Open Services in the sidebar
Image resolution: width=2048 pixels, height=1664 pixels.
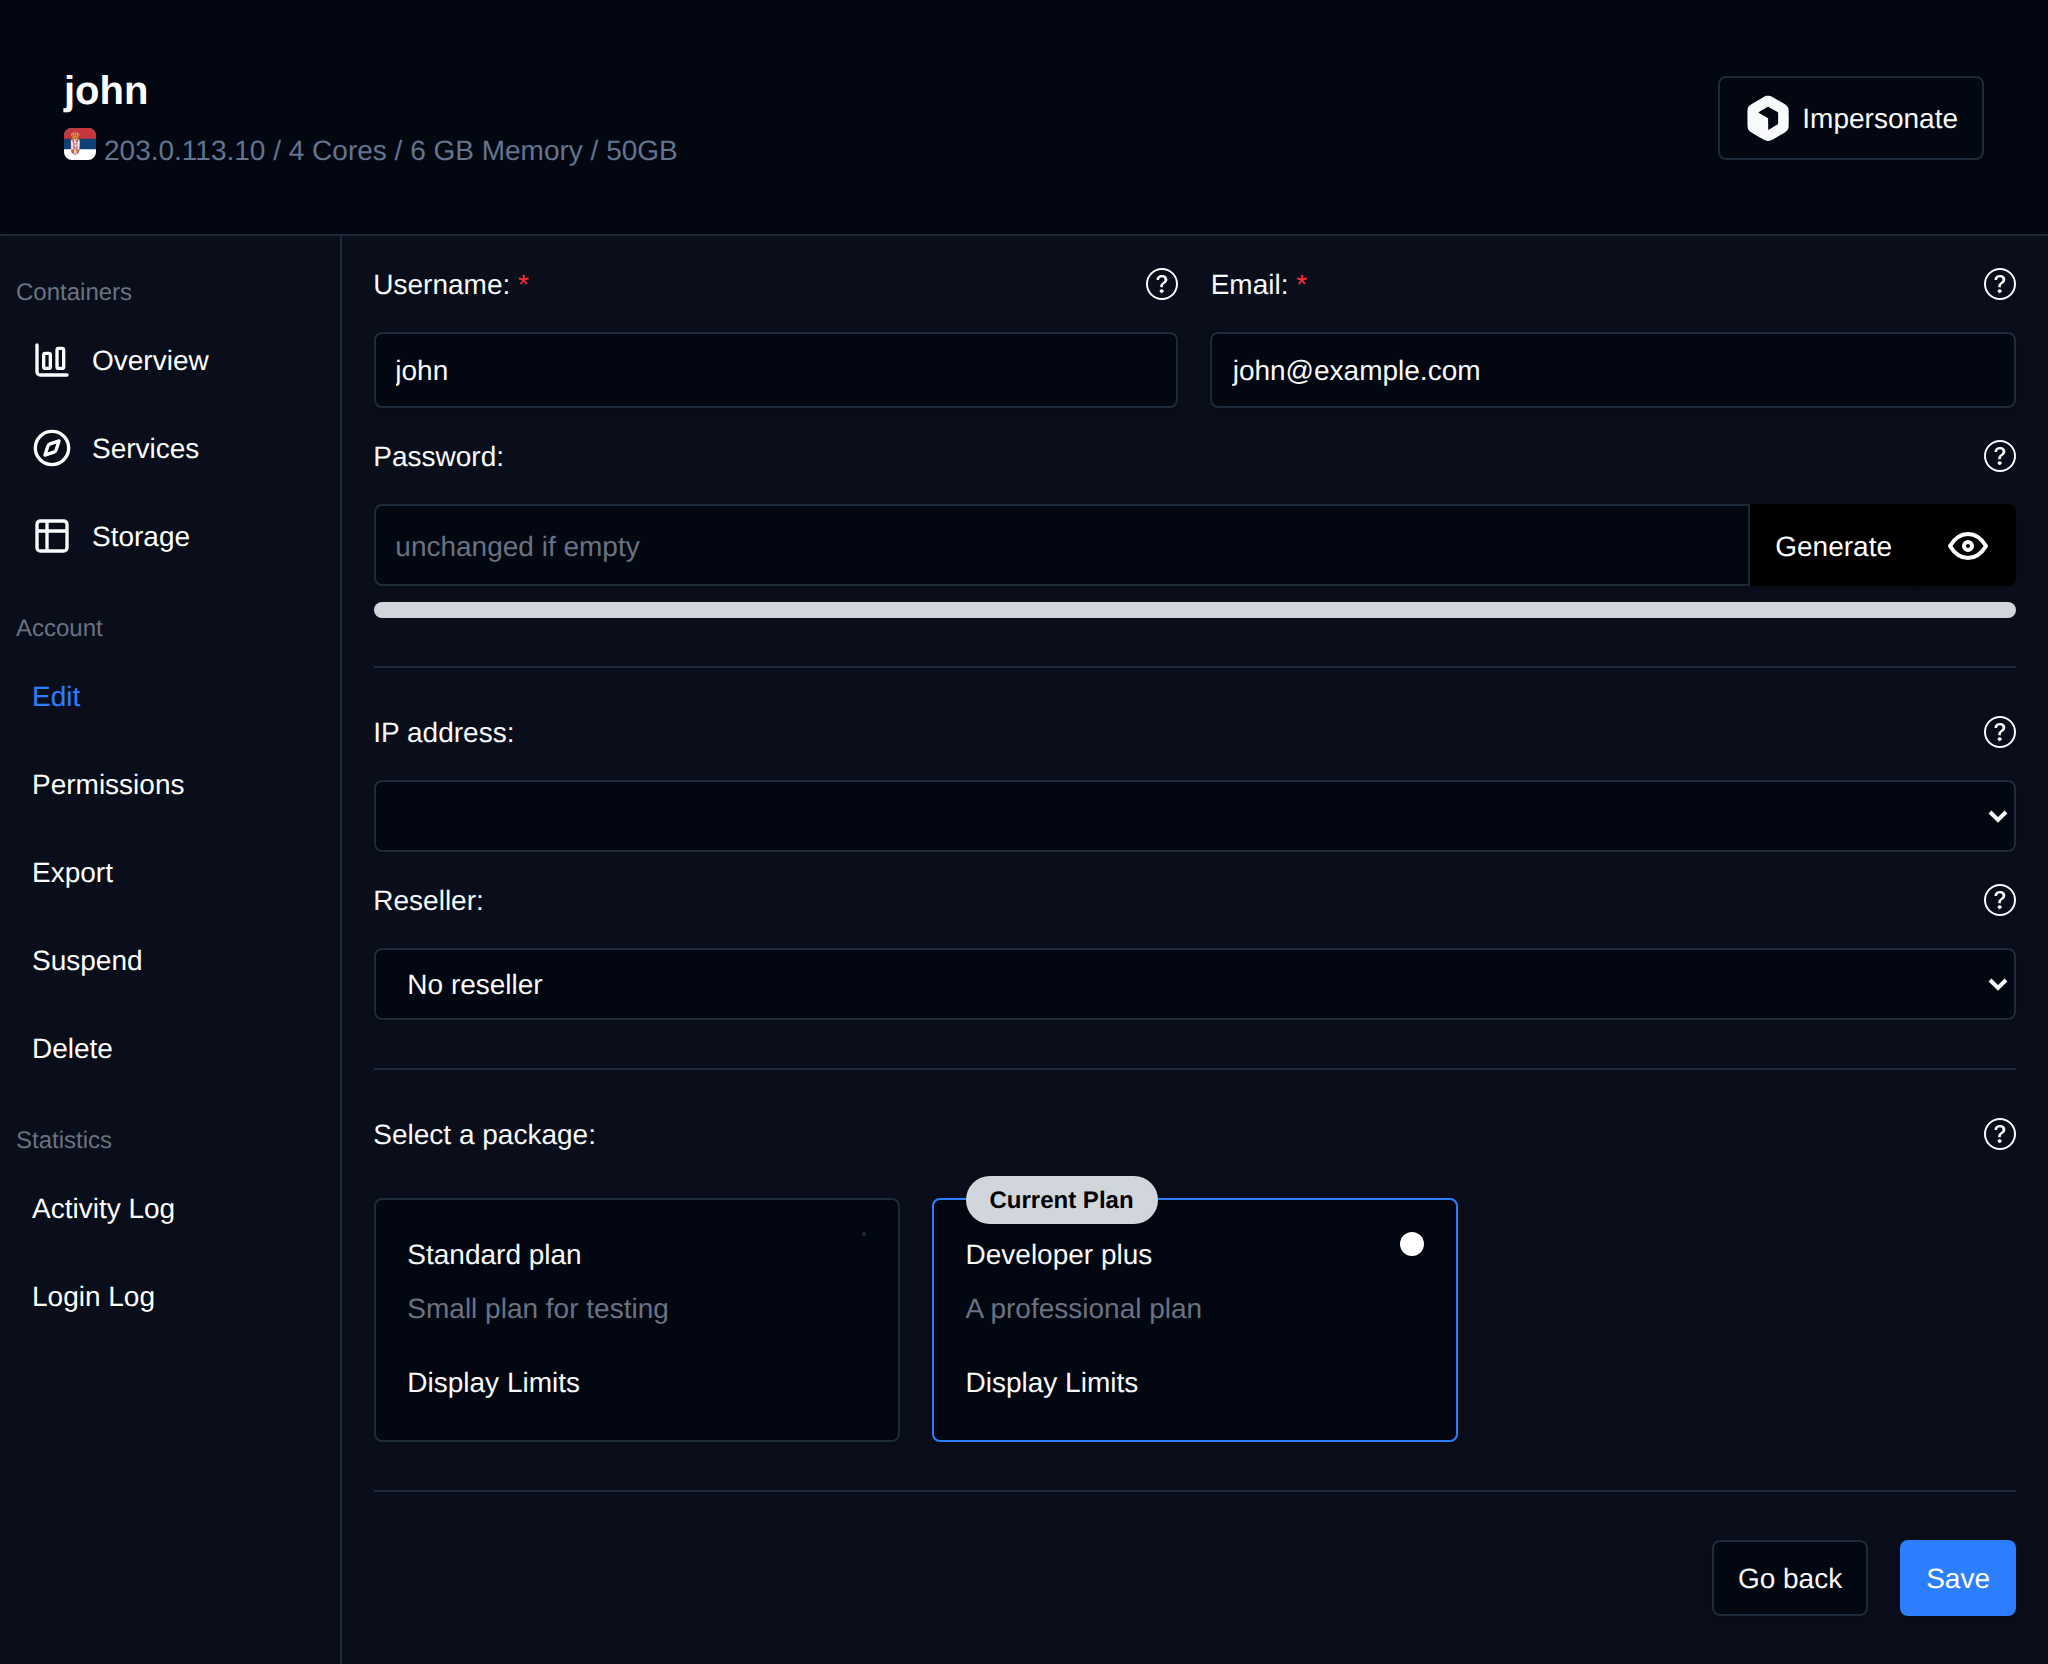[145, 448]
